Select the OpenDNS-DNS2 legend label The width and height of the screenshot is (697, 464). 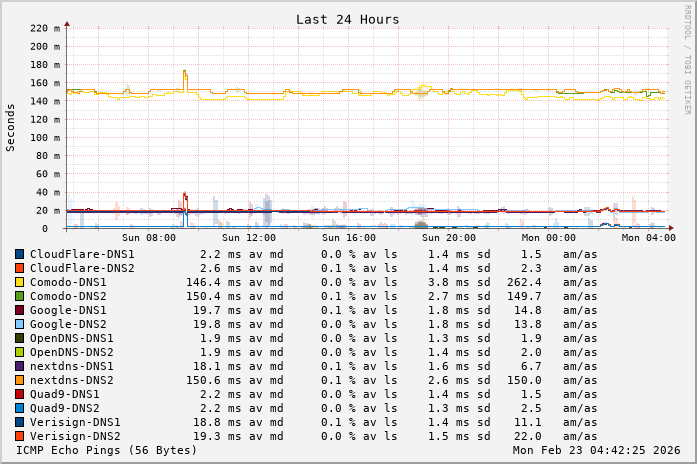coord(72,353)
